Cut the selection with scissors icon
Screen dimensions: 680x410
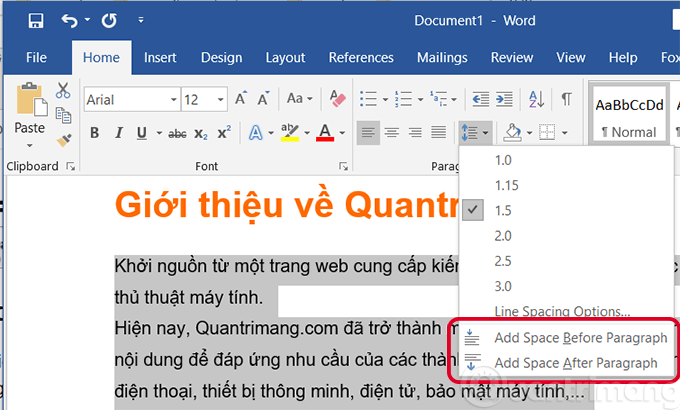[63, 90]
